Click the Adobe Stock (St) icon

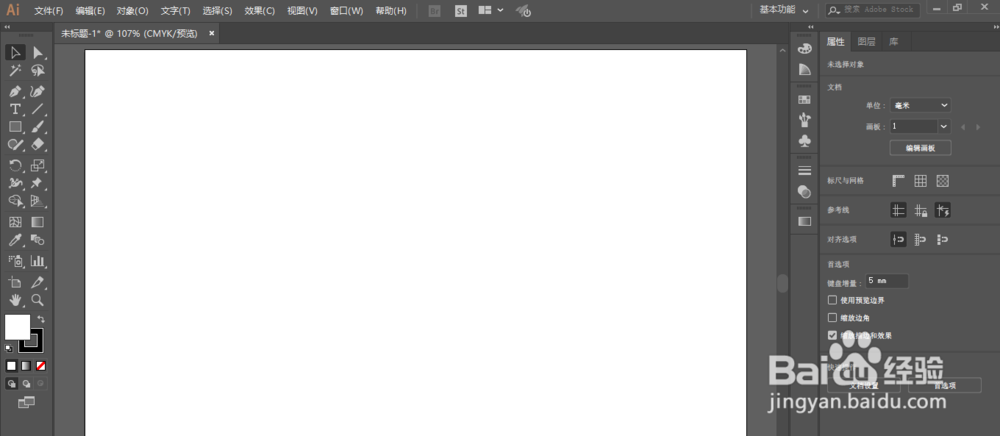461,11
